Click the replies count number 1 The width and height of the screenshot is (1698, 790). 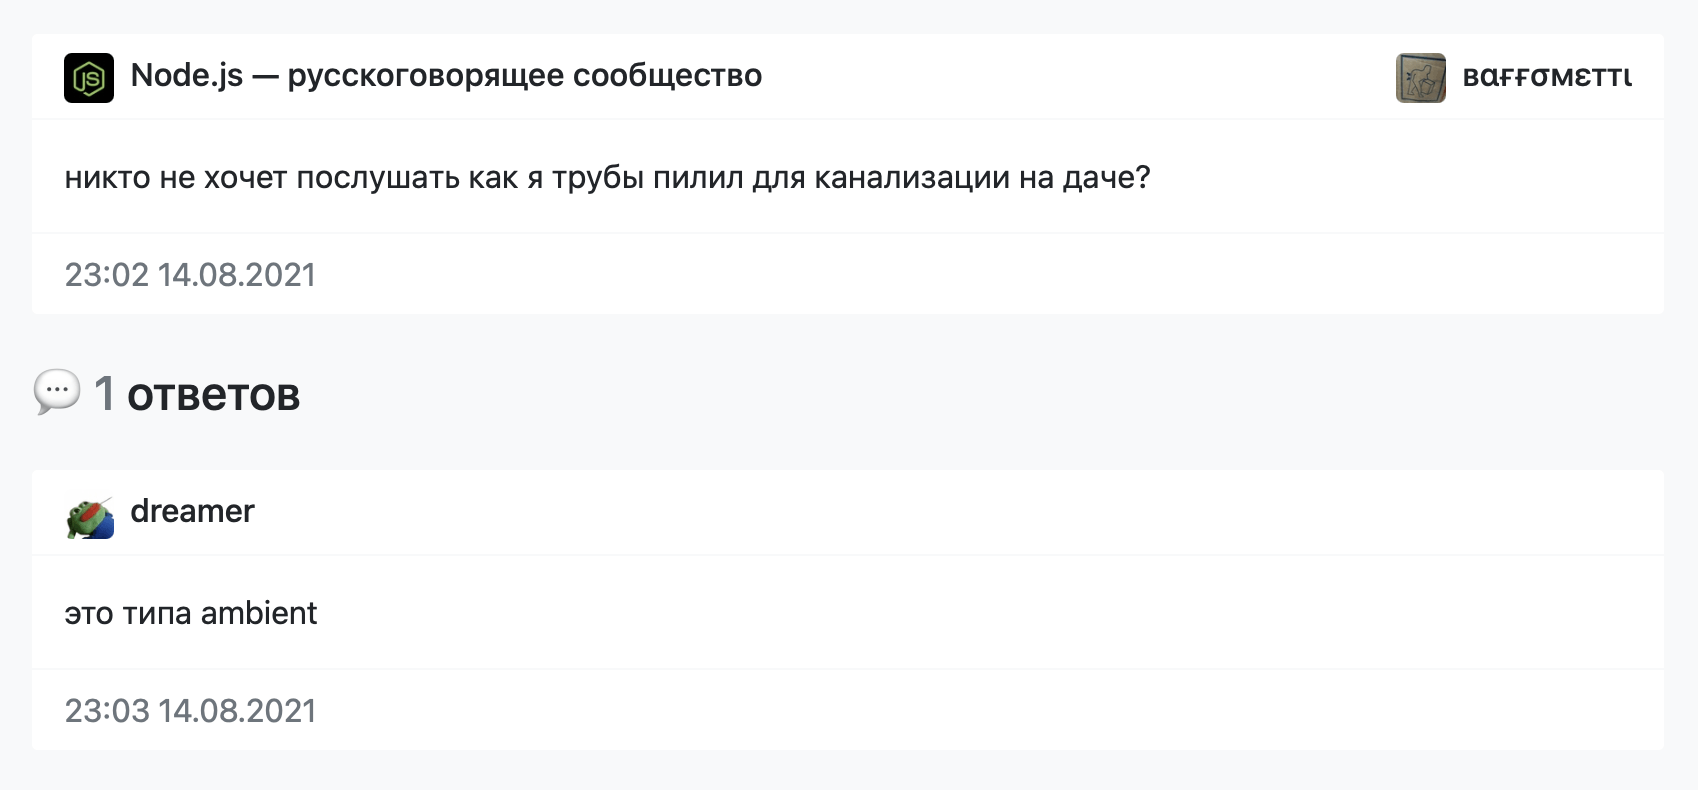tap(104, 394)
